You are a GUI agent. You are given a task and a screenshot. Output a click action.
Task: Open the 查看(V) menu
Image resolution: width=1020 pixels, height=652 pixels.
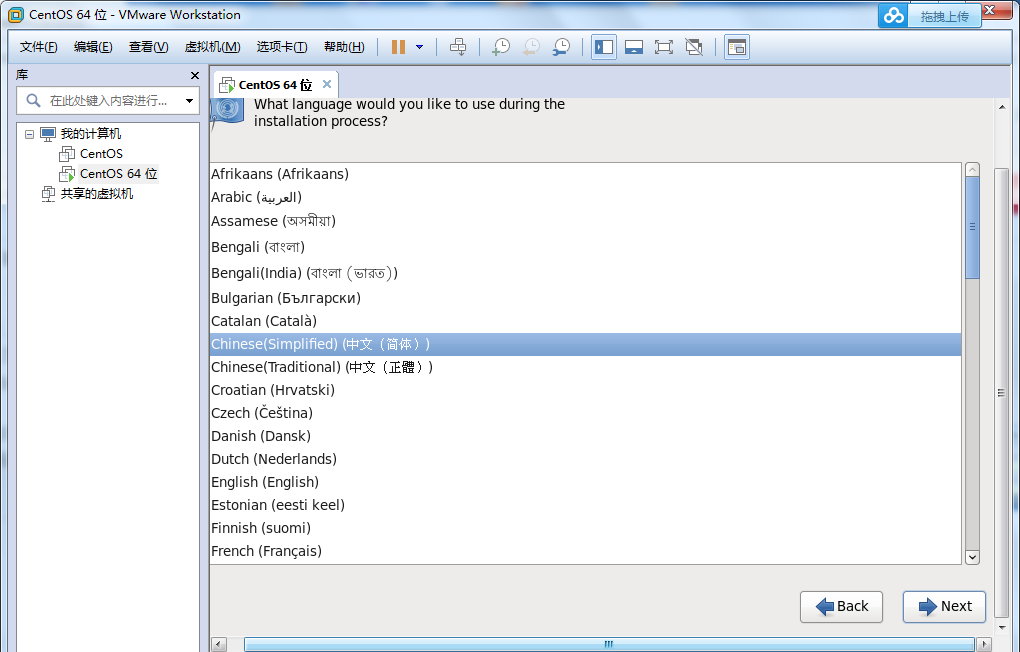click(148, 47)
